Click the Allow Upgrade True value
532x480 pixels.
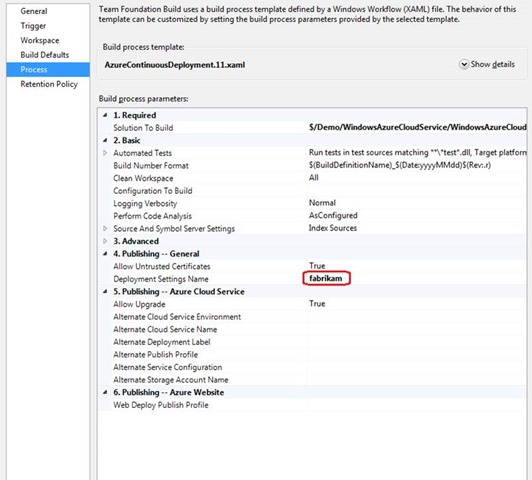pyautogui.click(x=317, y=304)
